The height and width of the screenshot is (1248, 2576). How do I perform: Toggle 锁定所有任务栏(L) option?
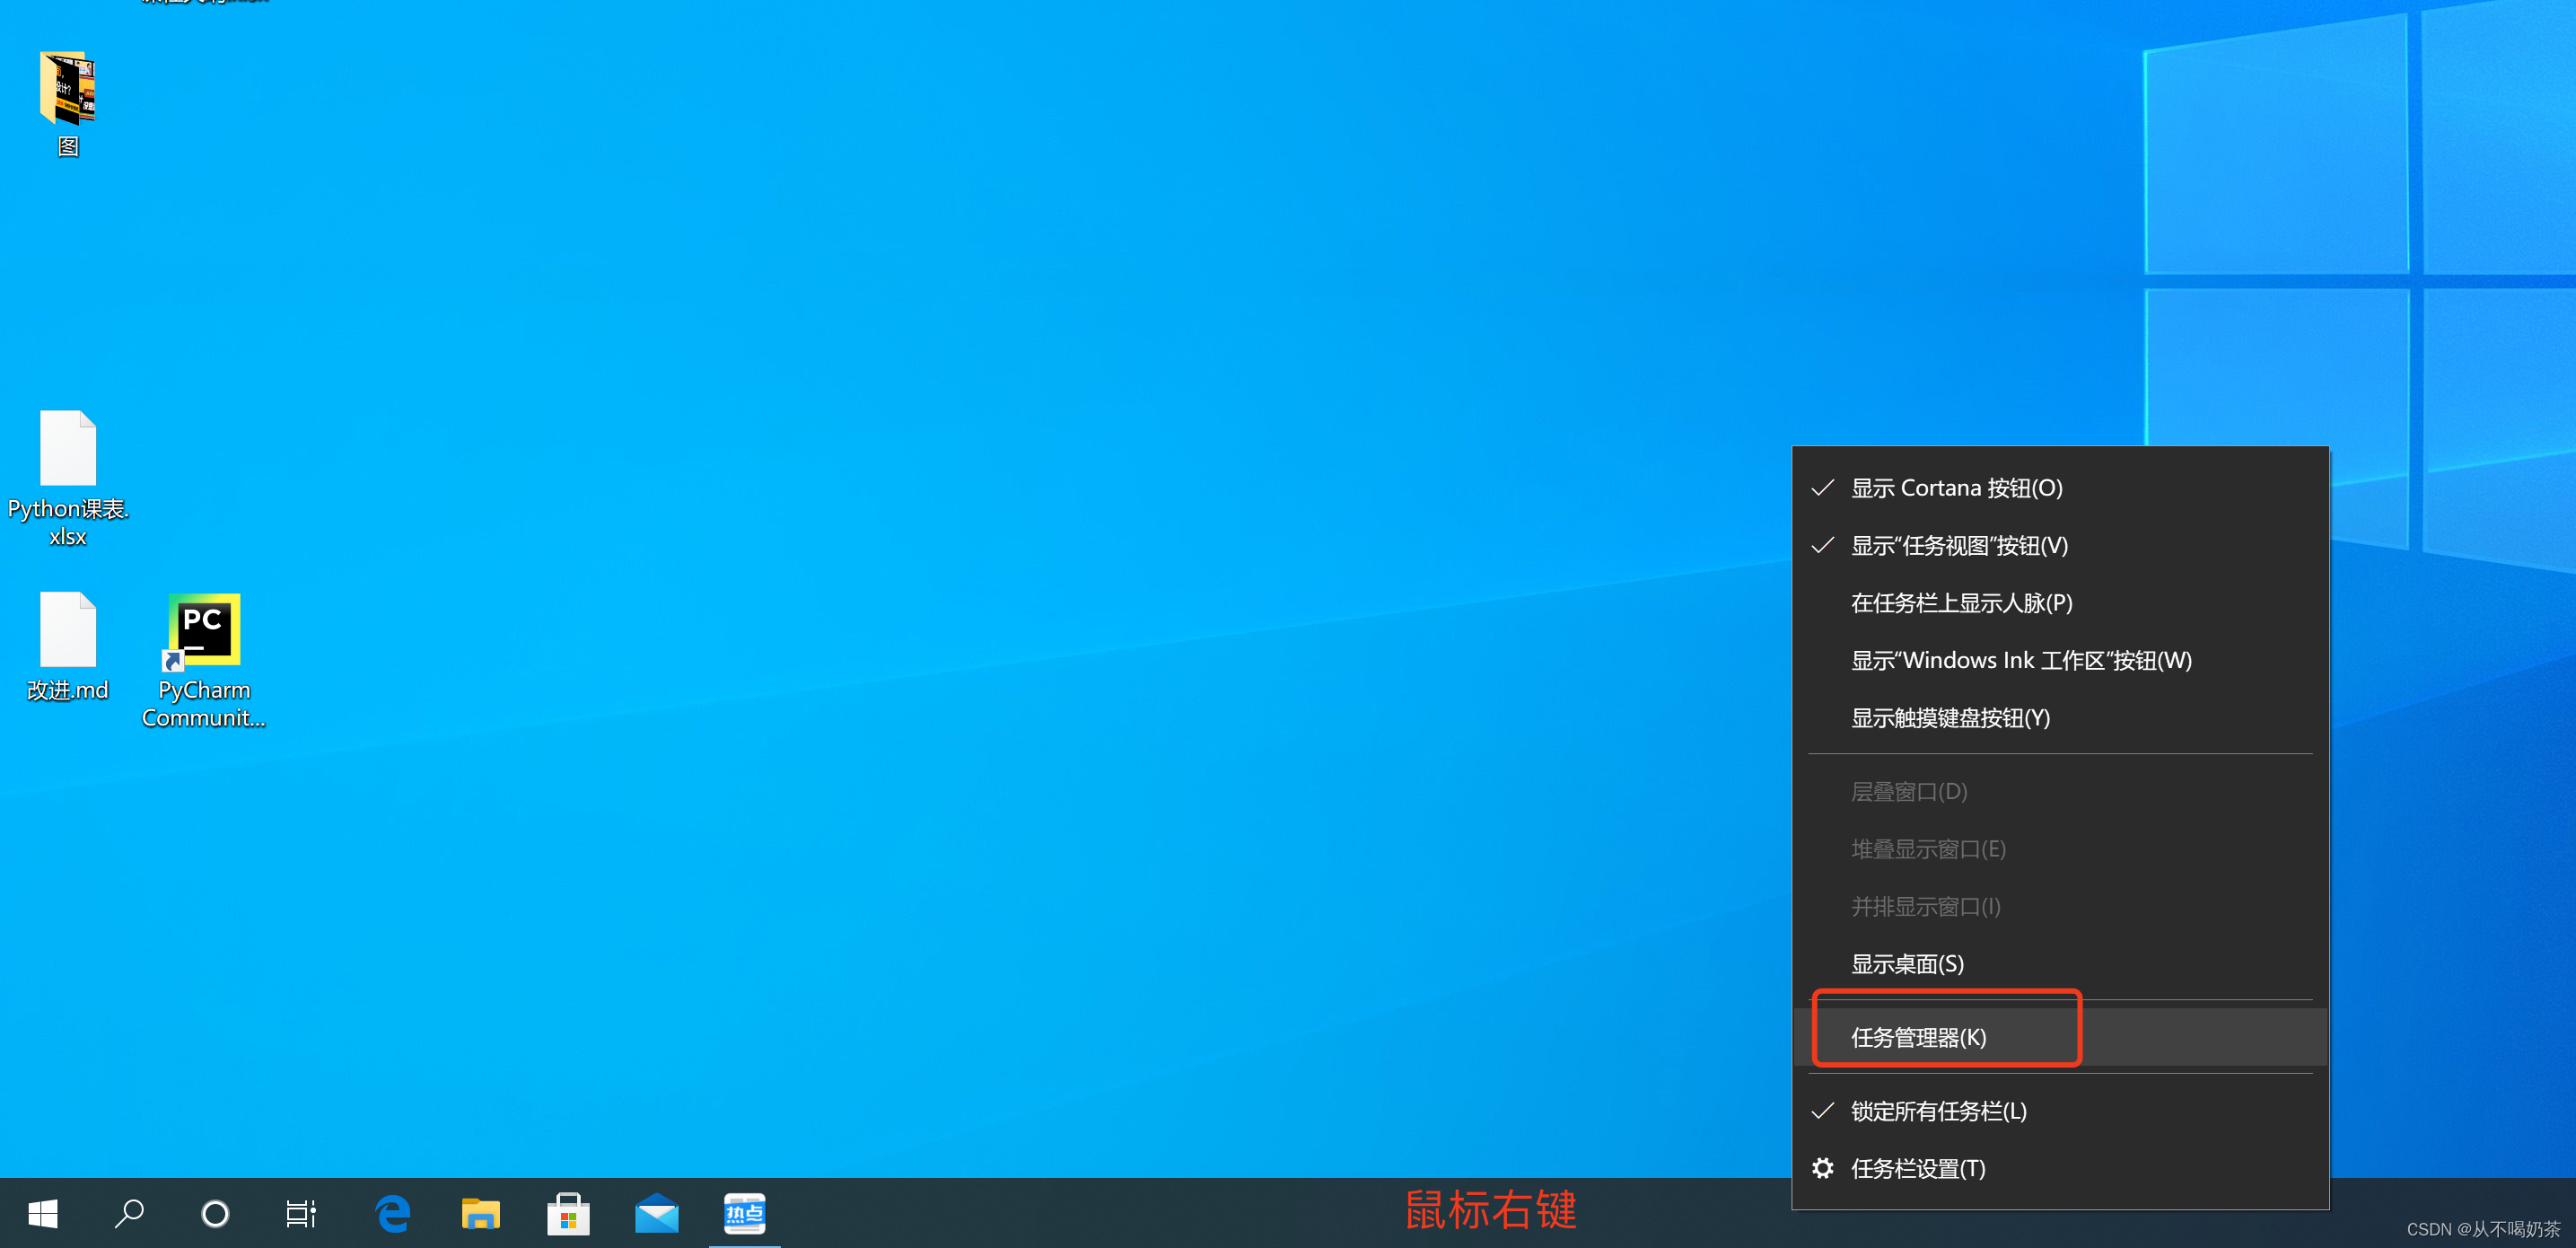pos(1937,1111)
